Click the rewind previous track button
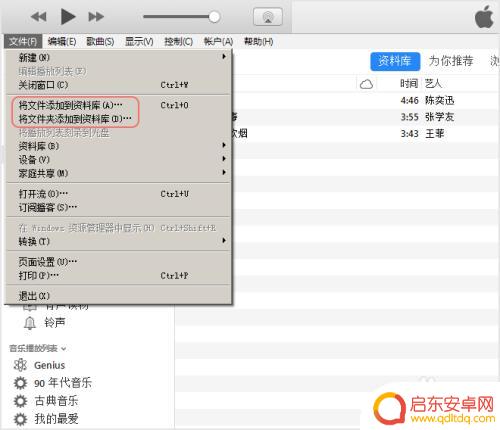The height and width of the screenshot is (430, 500). click(39, 17)
